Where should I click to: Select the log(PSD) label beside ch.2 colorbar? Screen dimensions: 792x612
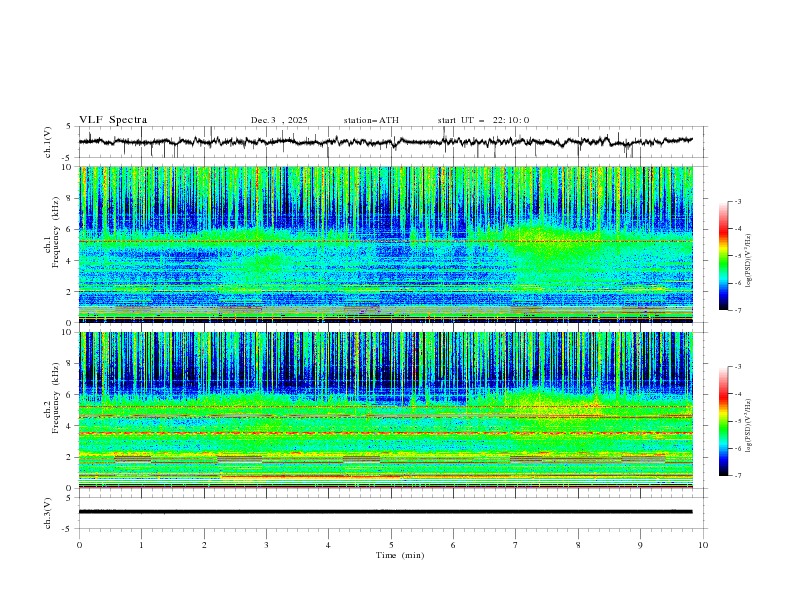click(749, 425)
